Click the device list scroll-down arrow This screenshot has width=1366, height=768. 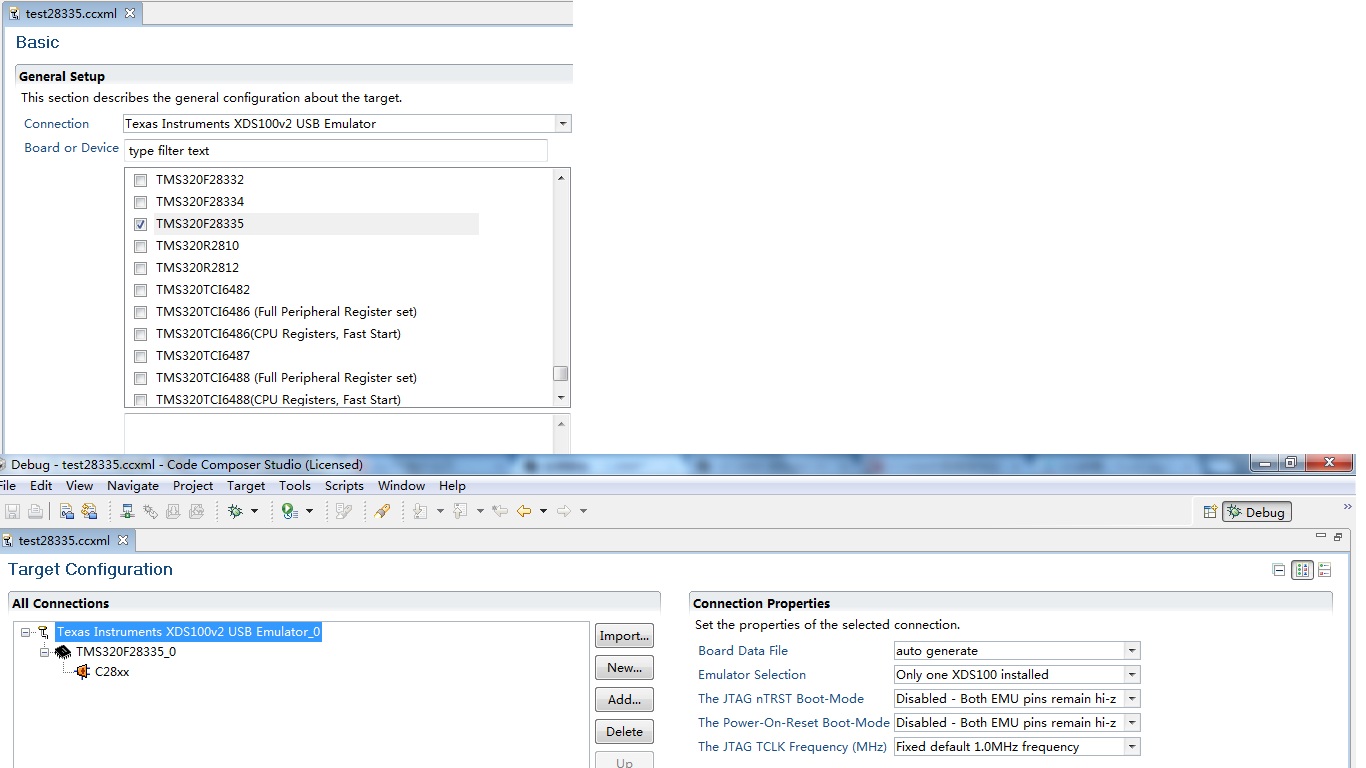pos(561,398)
